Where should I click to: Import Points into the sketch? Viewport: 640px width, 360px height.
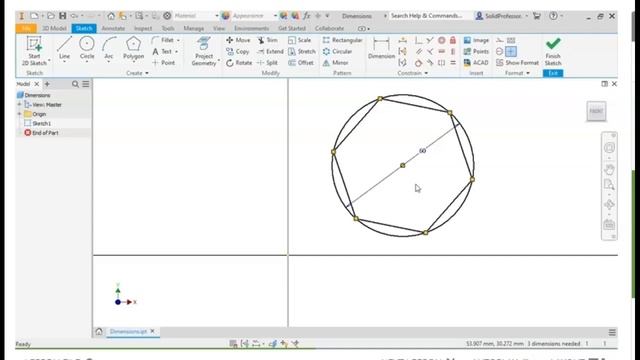(476, 51)
